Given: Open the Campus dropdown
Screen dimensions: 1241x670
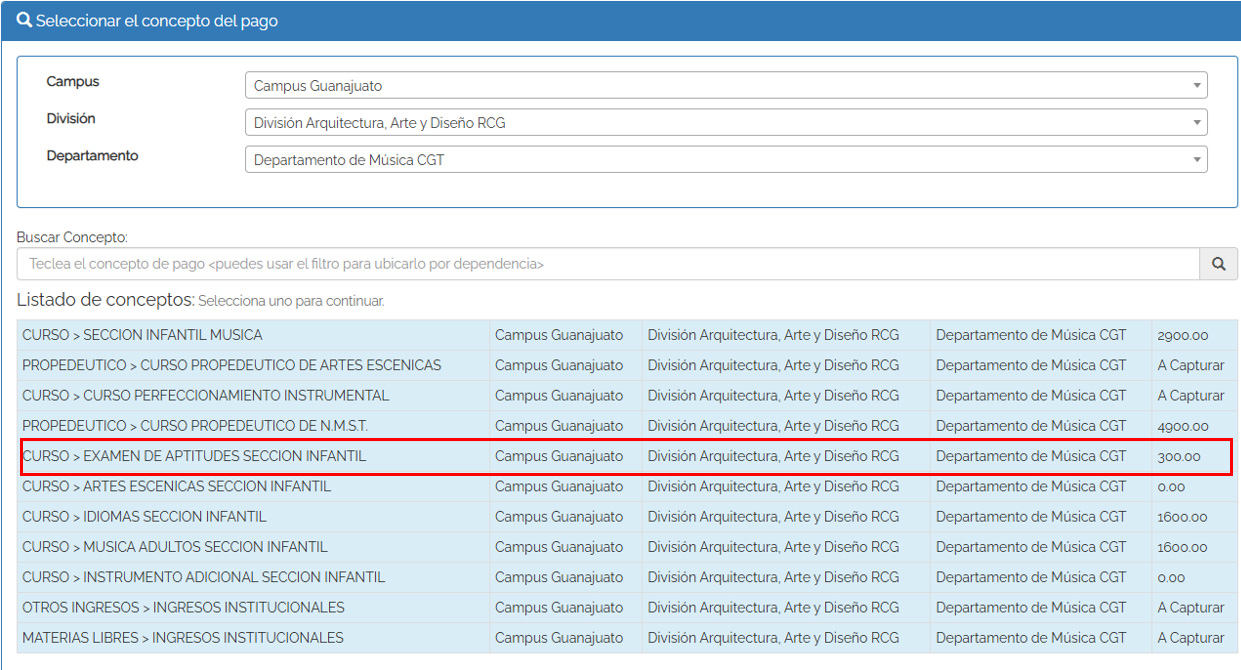Looking at the screenshot, I should pyautogui.click(x=725, y=86).
